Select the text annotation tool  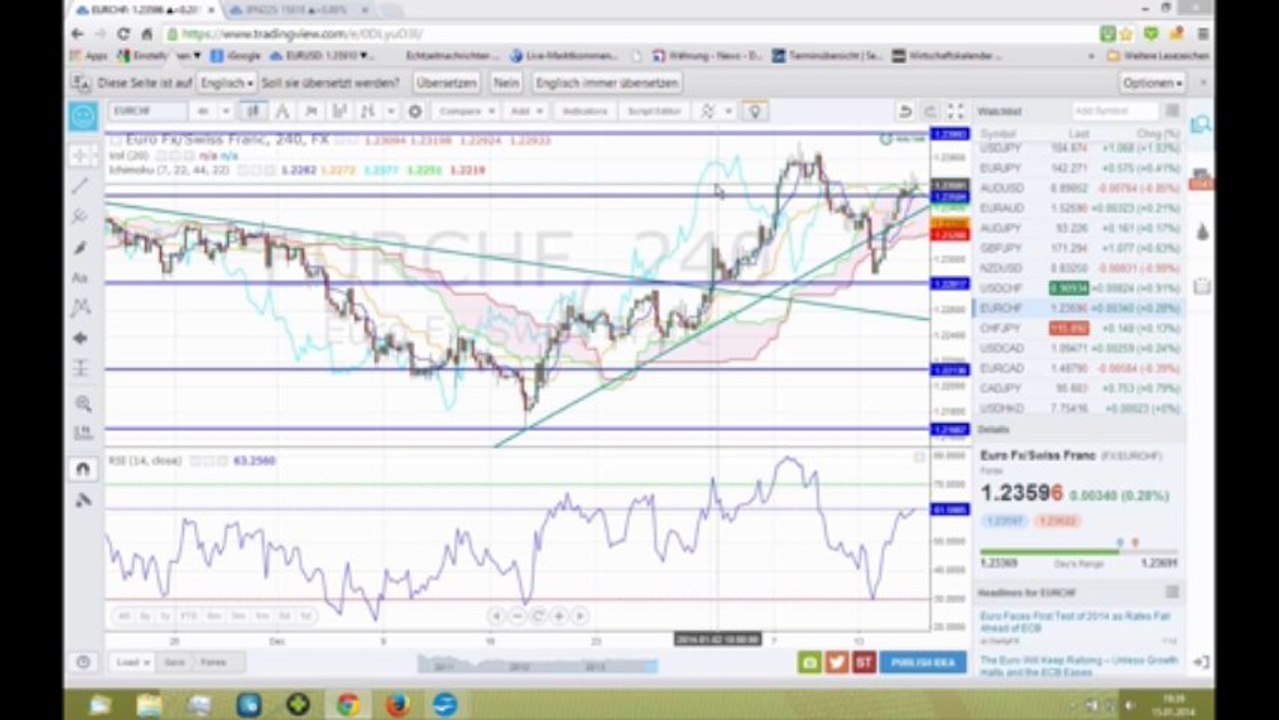82,277
